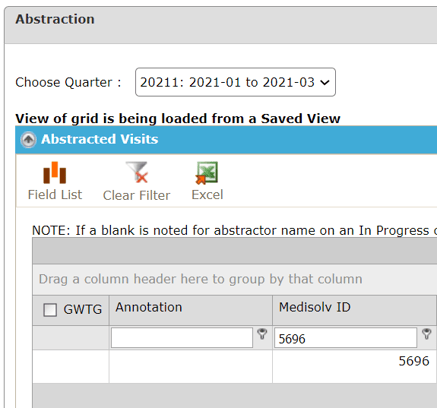Collapse the Abstracted Visits panel arrow

click(x=28, y=139)
